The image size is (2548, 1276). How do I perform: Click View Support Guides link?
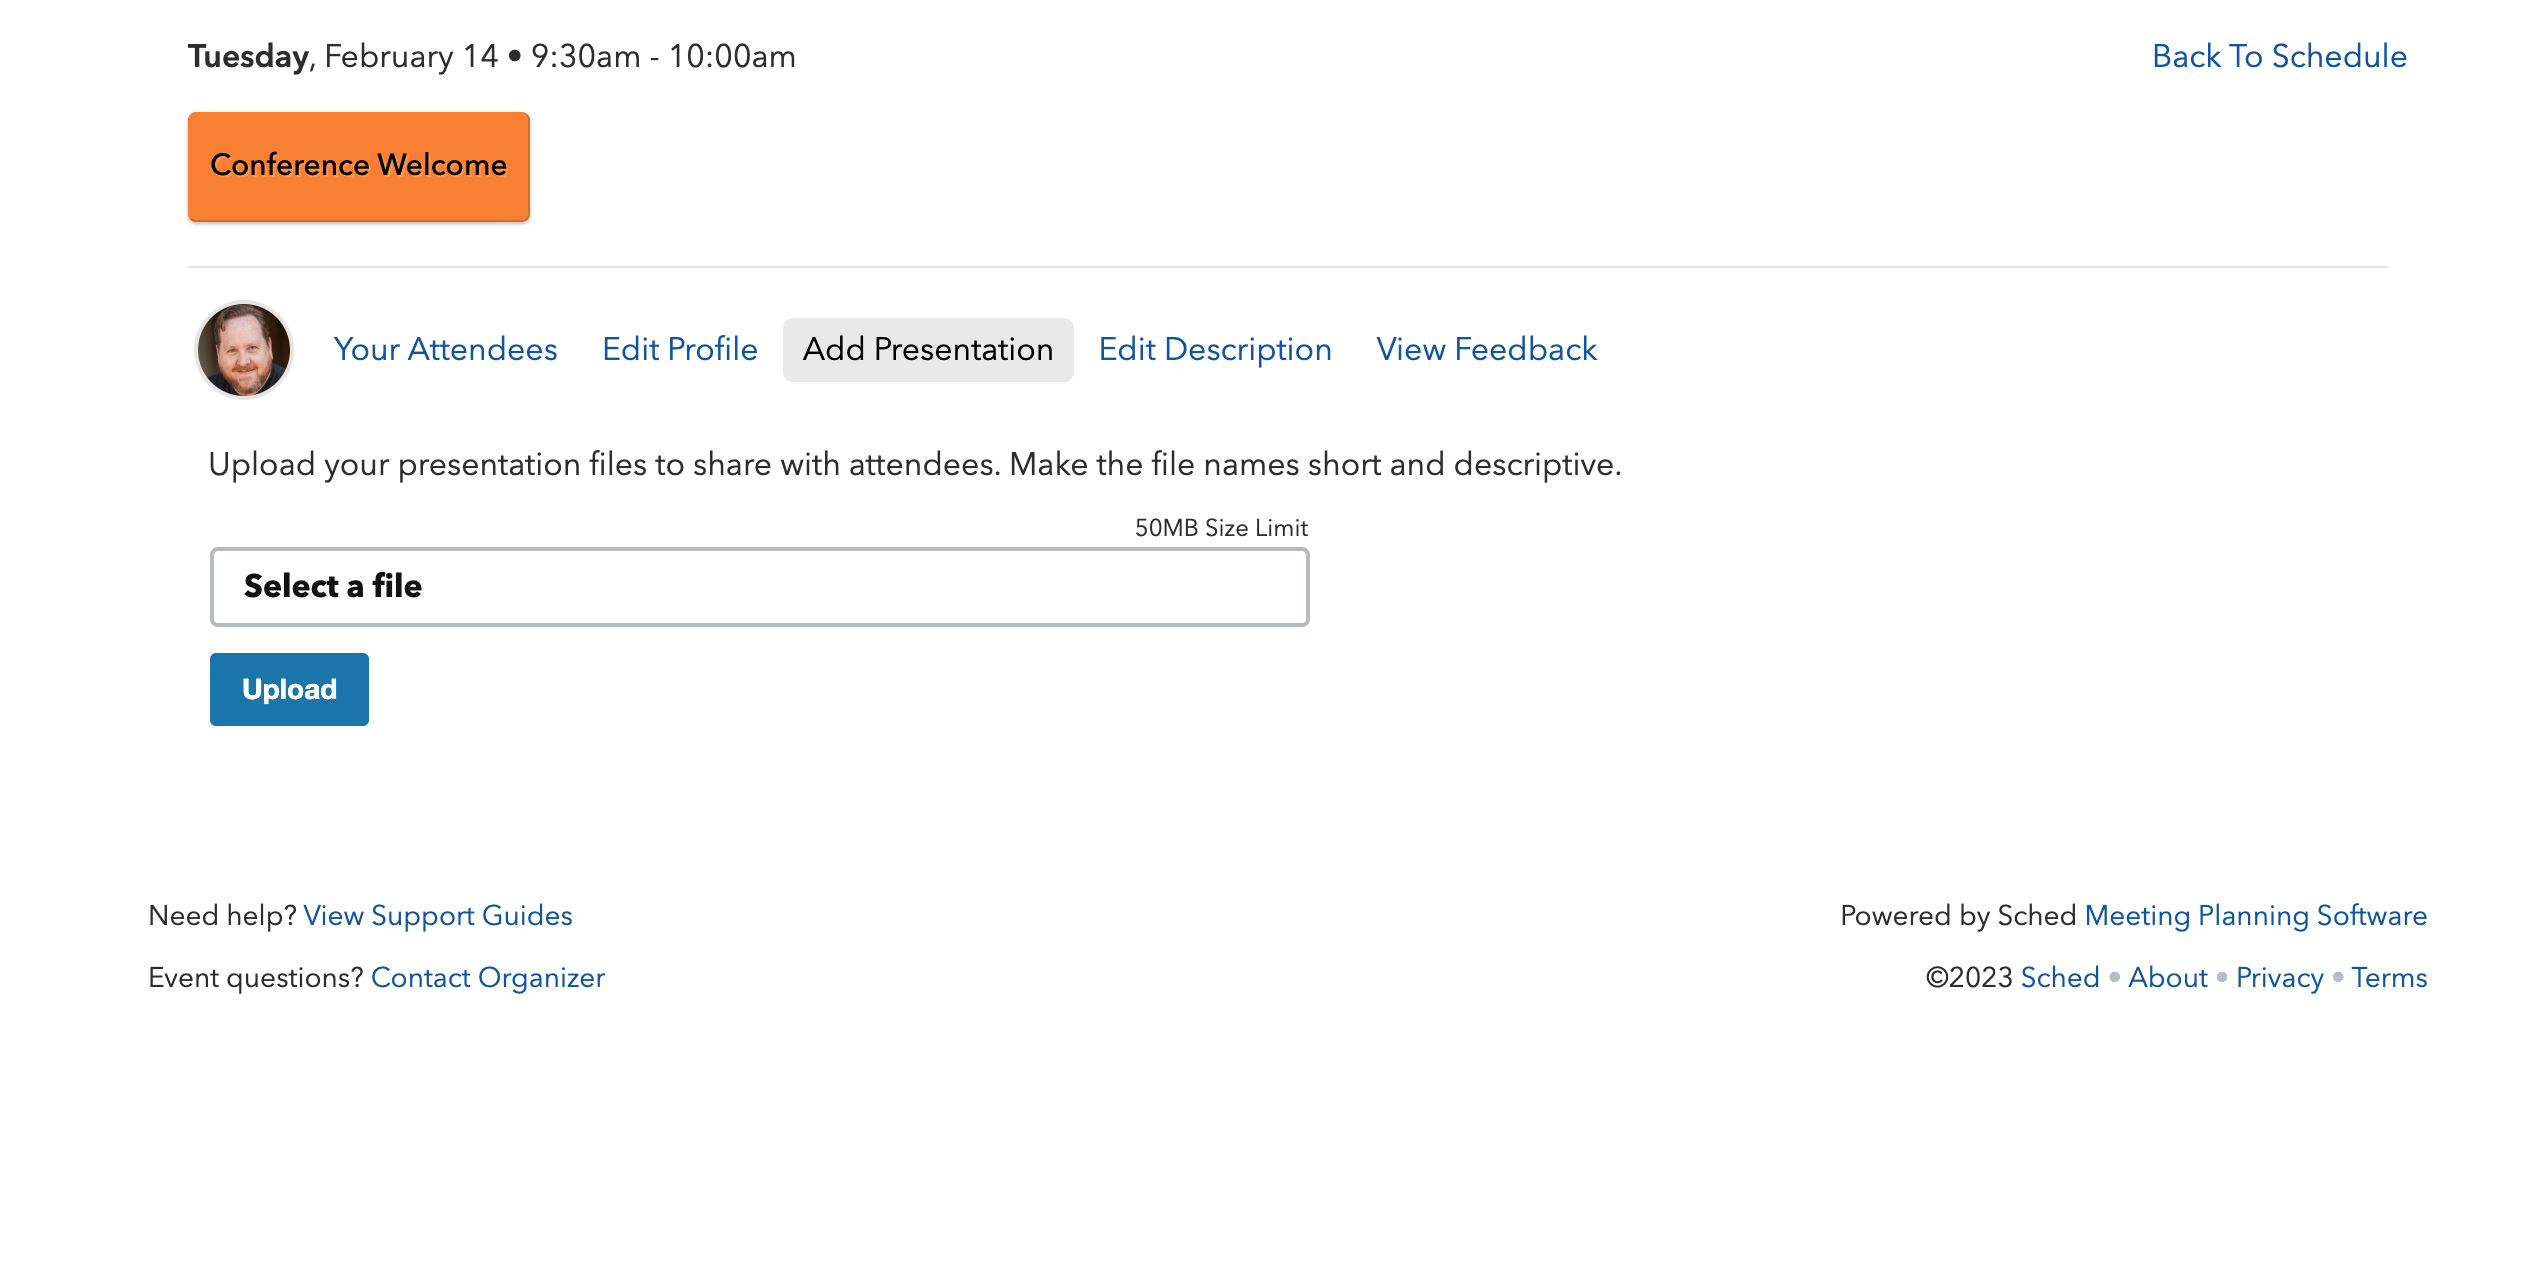(x=438, y=915)
